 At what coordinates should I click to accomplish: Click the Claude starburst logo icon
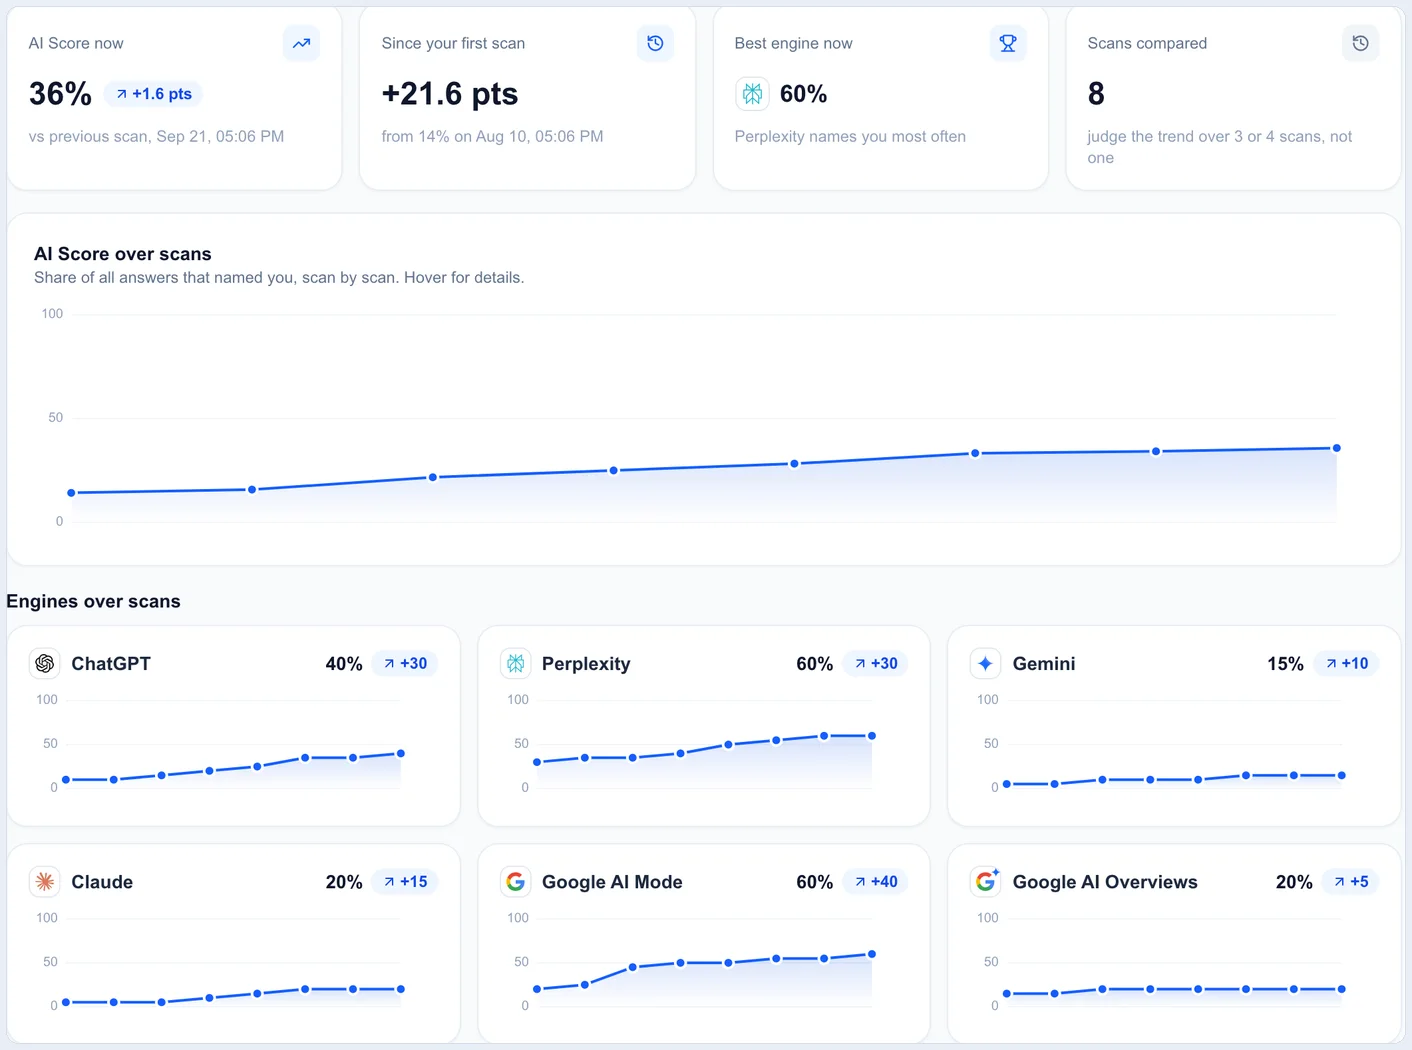45,881
